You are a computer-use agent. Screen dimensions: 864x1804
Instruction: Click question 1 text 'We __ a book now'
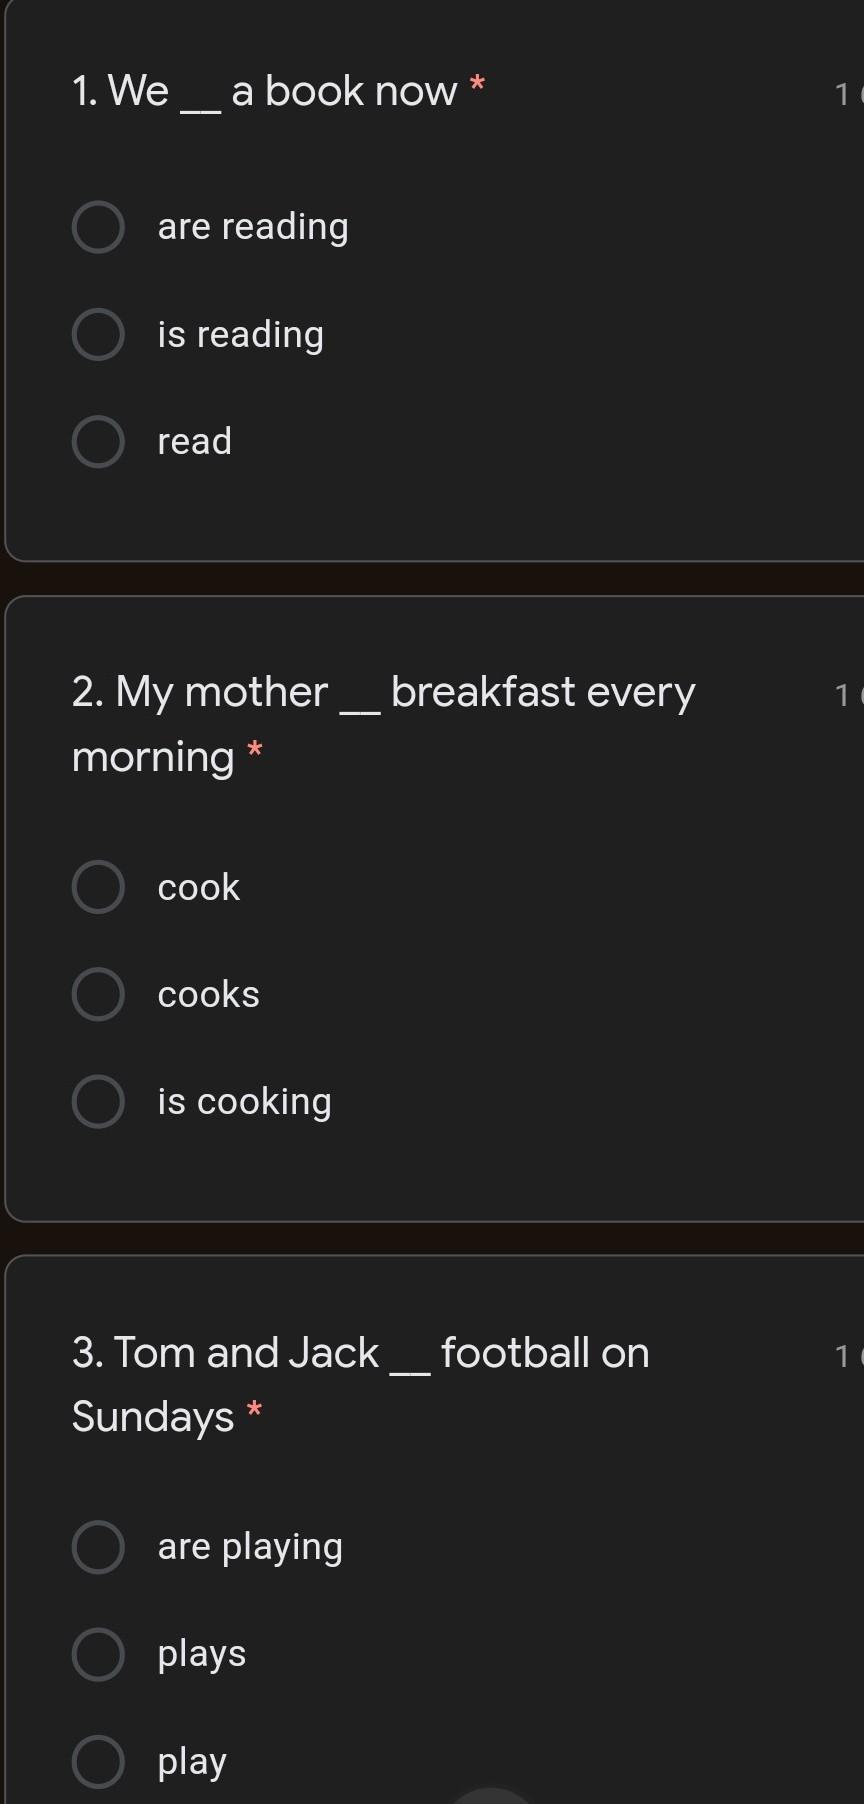265,92
